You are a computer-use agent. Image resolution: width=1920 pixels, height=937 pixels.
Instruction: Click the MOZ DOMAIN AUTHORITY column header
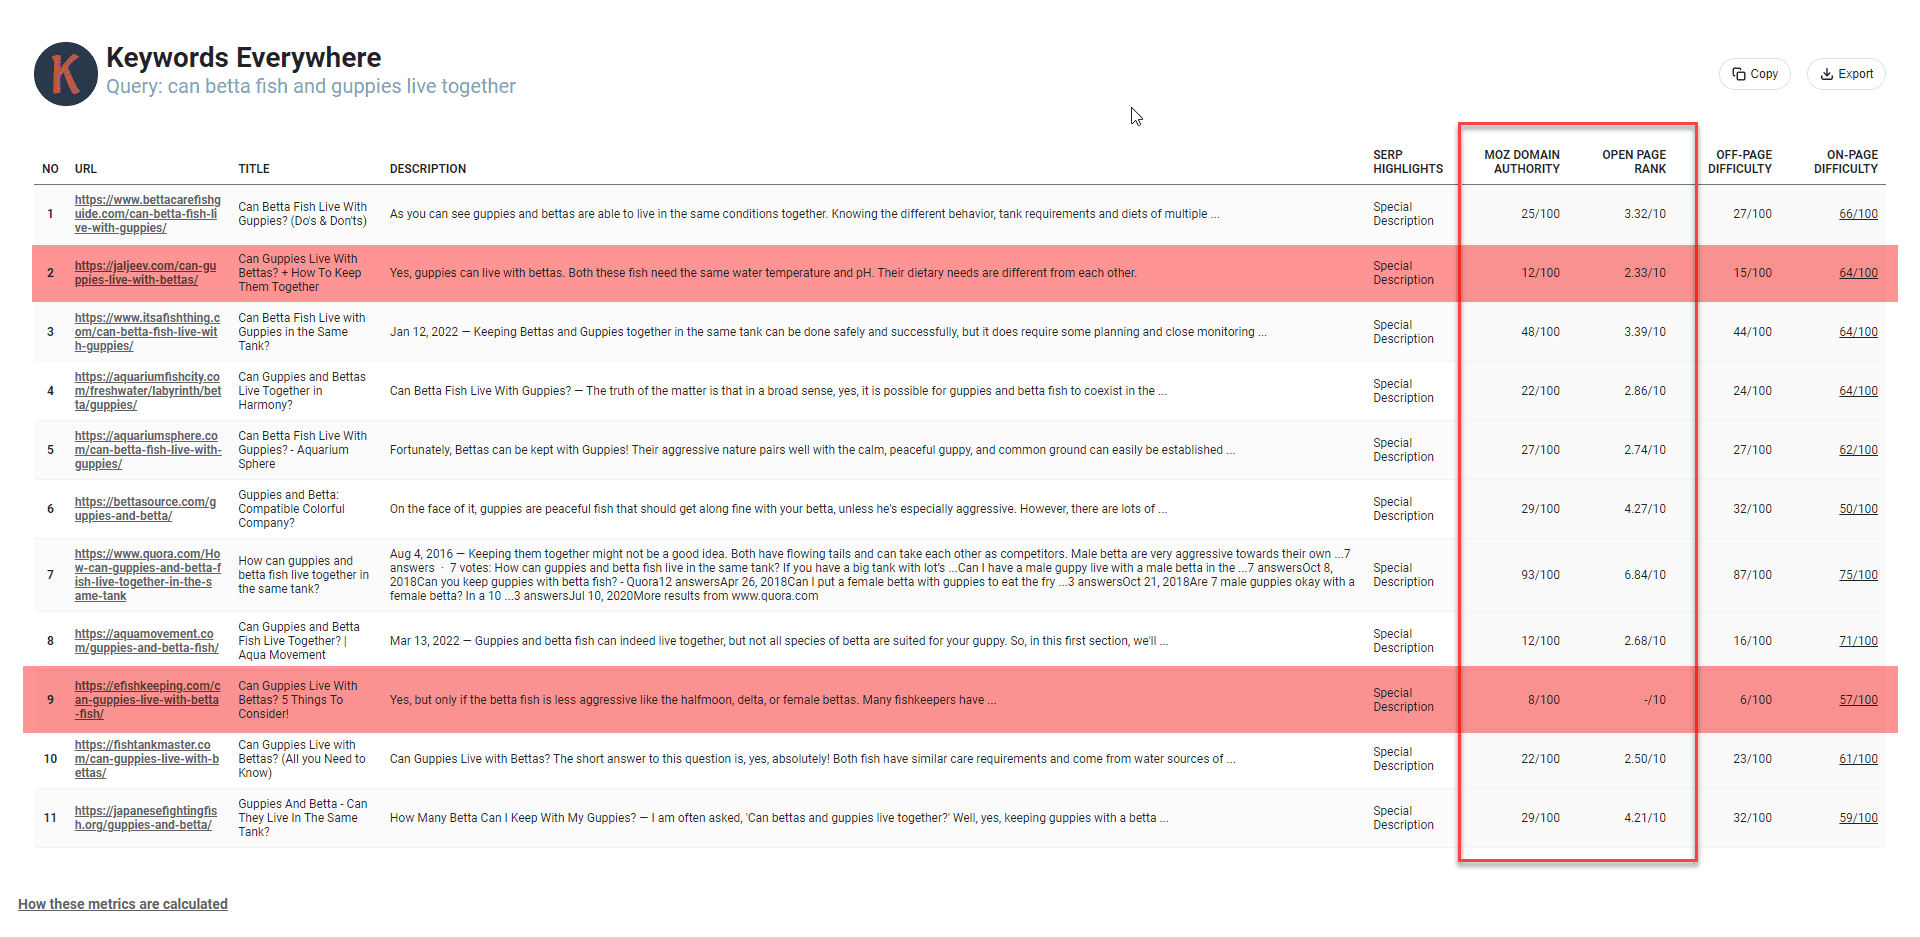pos(1522,162)
